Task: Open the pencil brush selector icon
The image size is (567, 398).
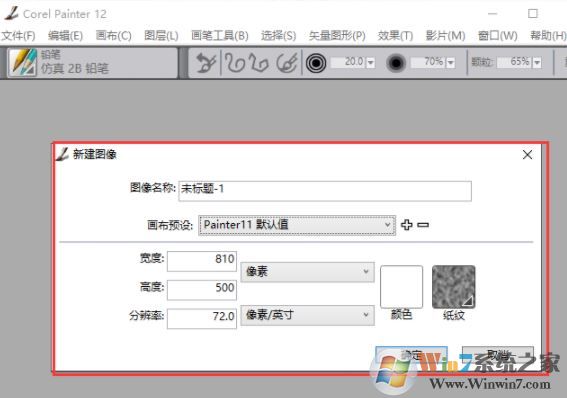Action: coord(23,62)
